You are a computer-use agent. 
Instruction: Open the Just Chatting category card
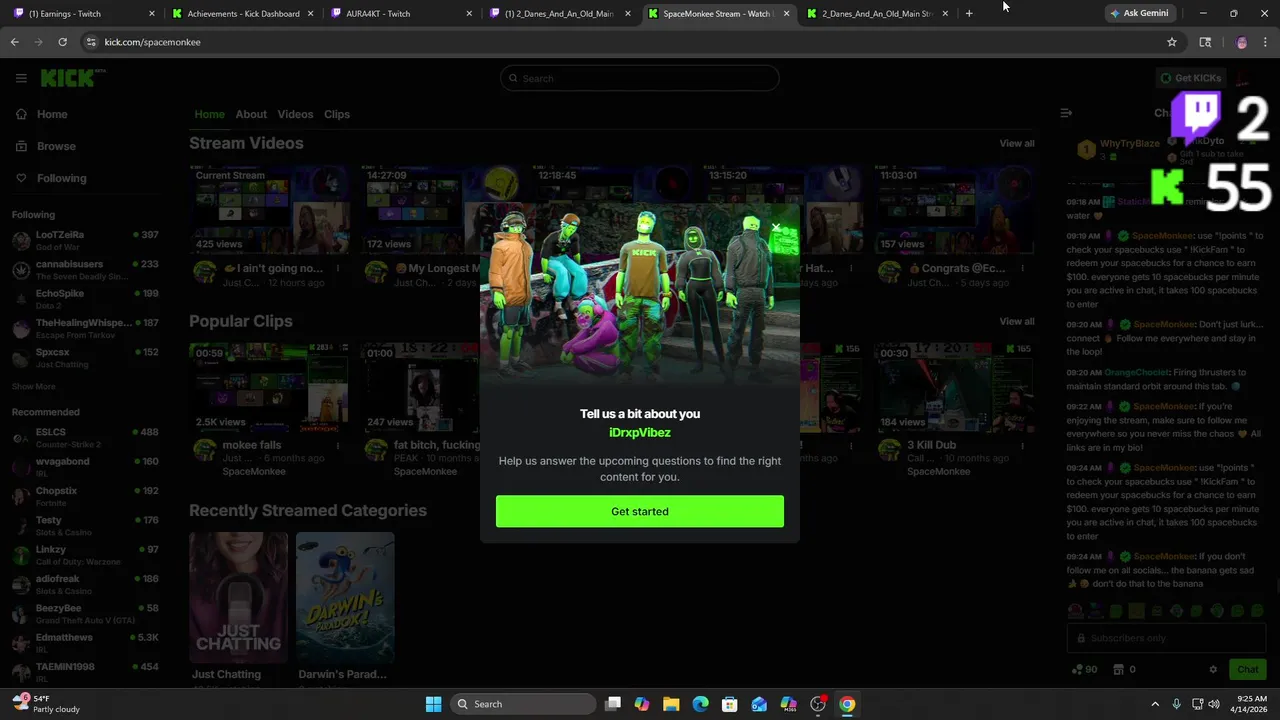pos(238,597)
